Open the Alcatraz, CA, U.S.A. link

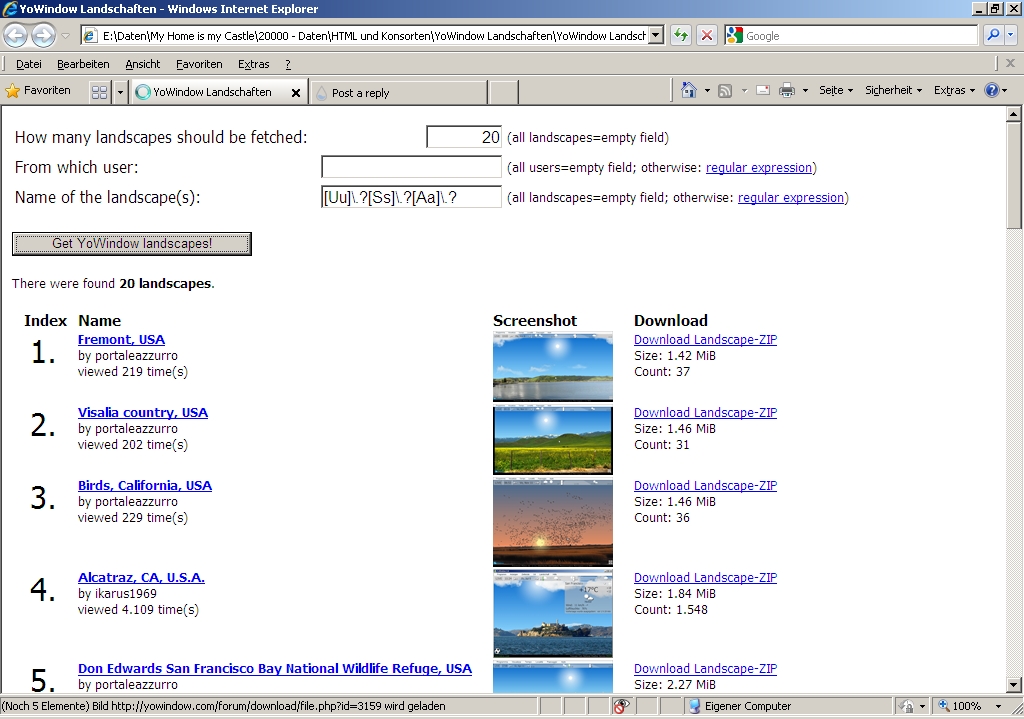(141, 577)
